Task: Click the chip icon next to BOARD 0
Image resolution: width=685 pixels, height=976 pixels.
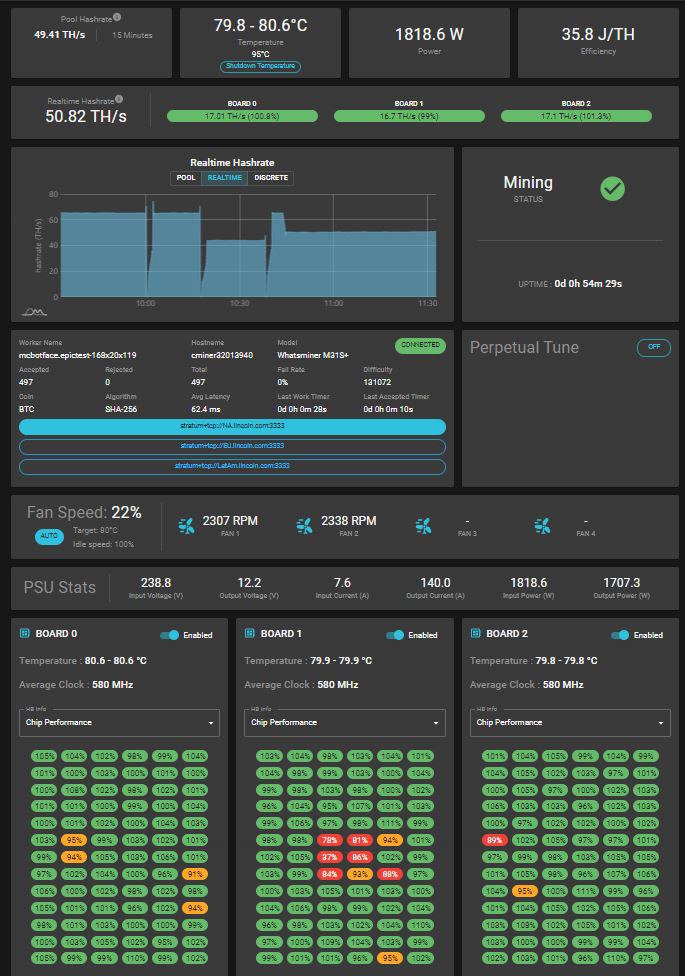Action: coord(25,634)
